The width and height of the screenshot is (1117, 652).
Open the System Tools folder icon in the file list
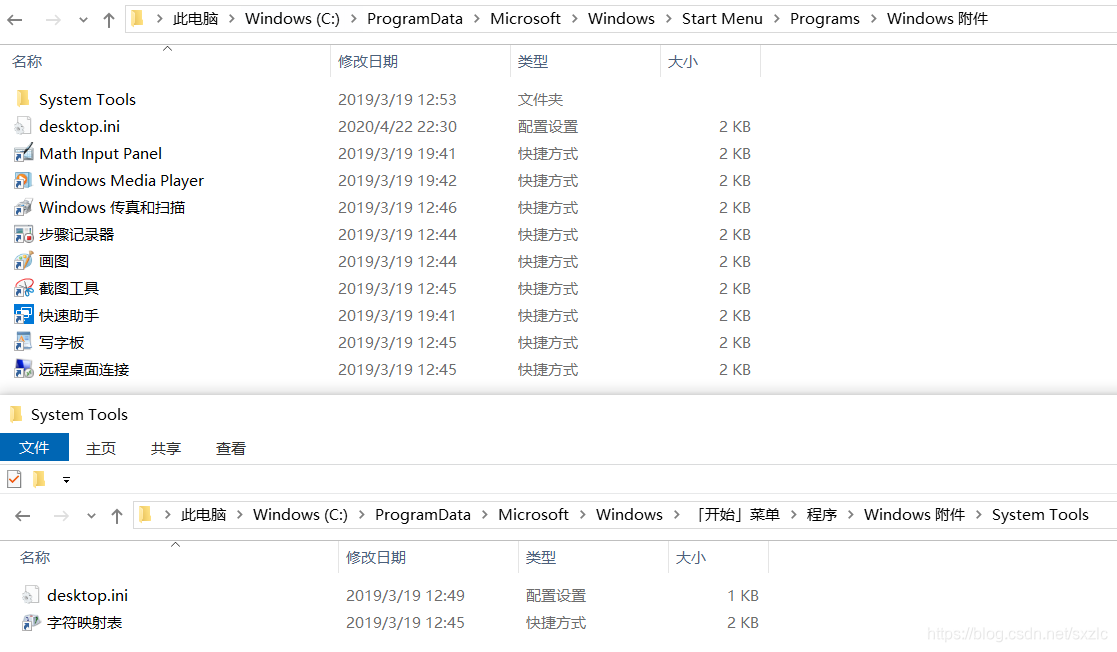(24, 98)
